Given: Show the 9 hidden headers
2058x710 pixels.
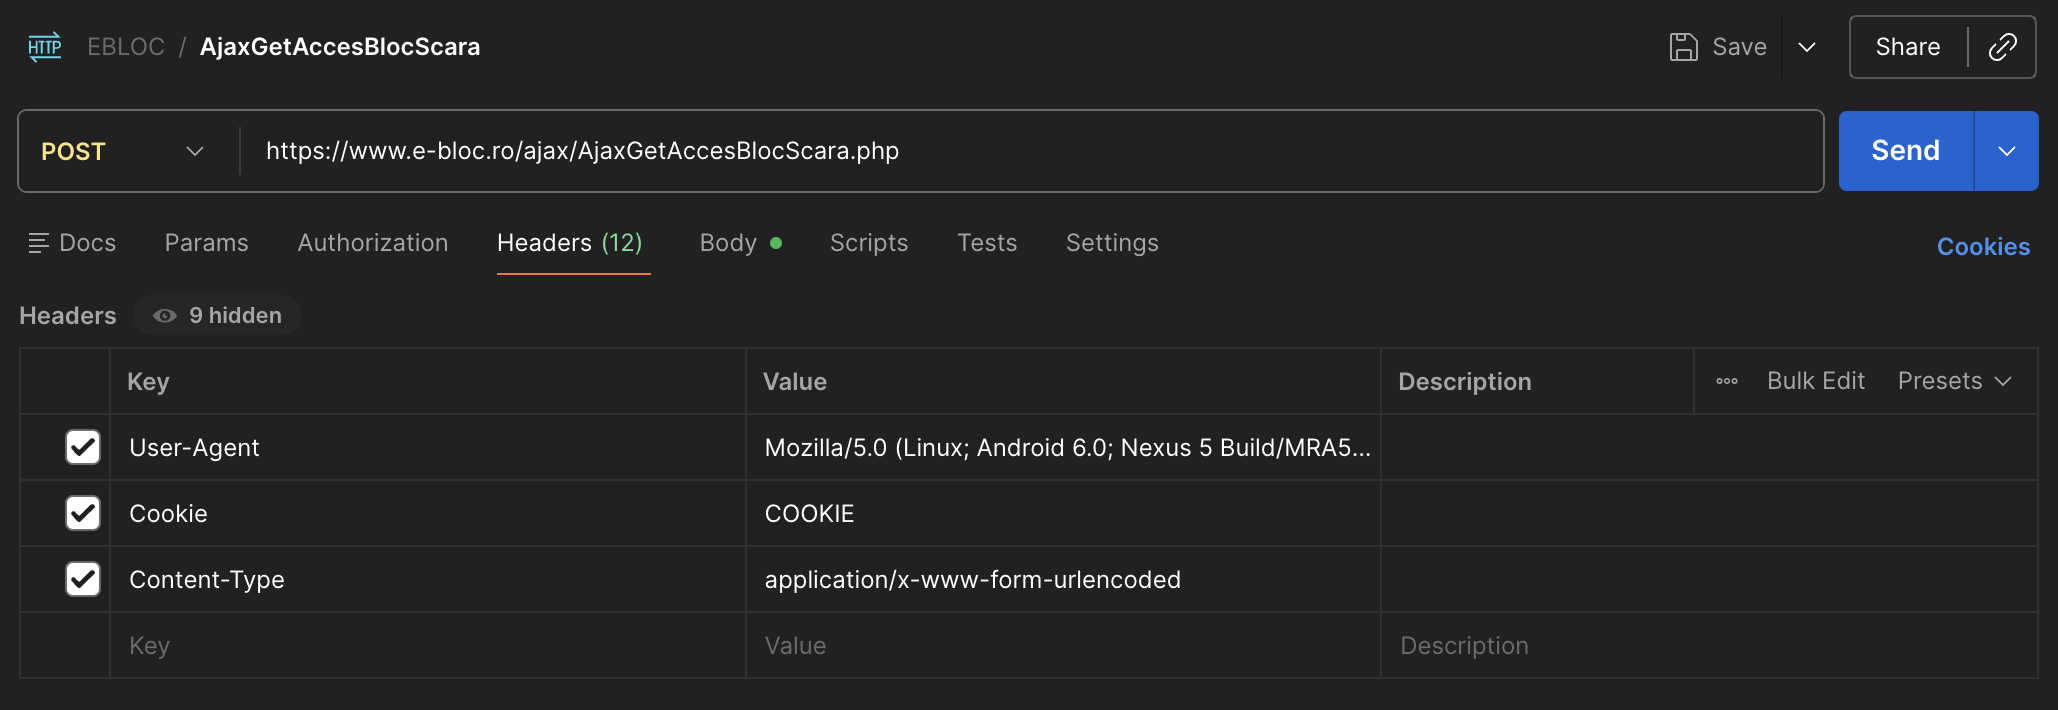Looking at the screenshot, I should (x=218, y=316).
